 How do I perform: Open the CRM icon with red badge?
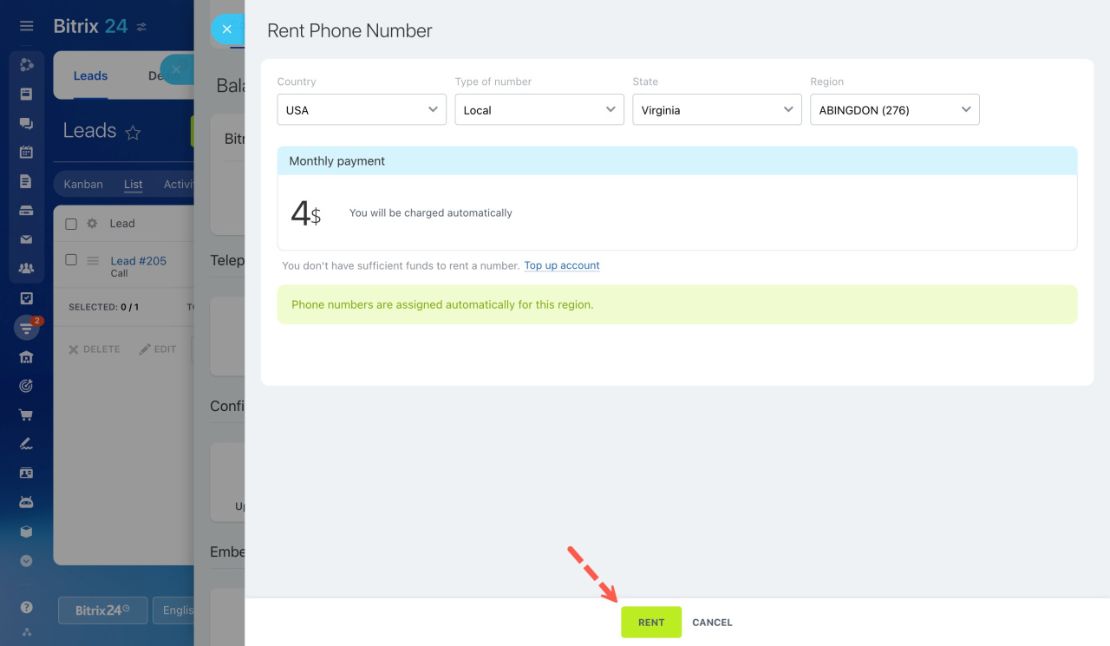pyautogui.click(x=27, y=328)
